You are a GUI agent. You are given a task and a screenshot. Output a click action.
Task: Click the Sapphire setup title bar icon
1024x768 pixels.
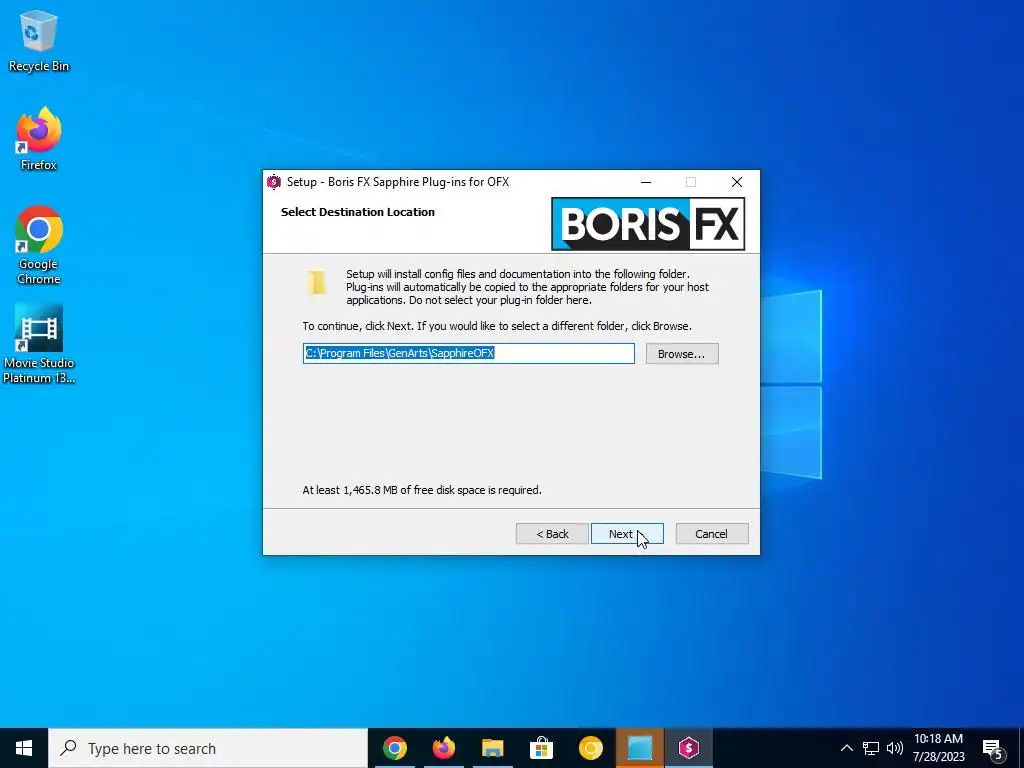[x=274, y=182]
